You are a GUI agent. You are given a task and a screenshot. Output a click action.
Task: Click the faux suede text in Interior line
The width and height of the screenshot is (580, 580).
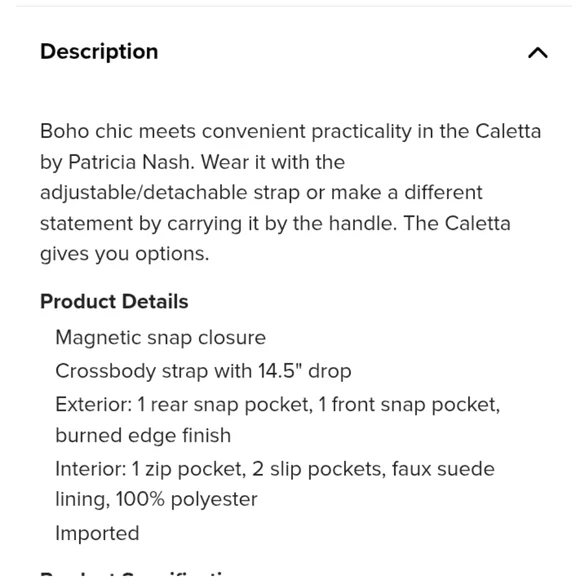[x=443, y=469]
